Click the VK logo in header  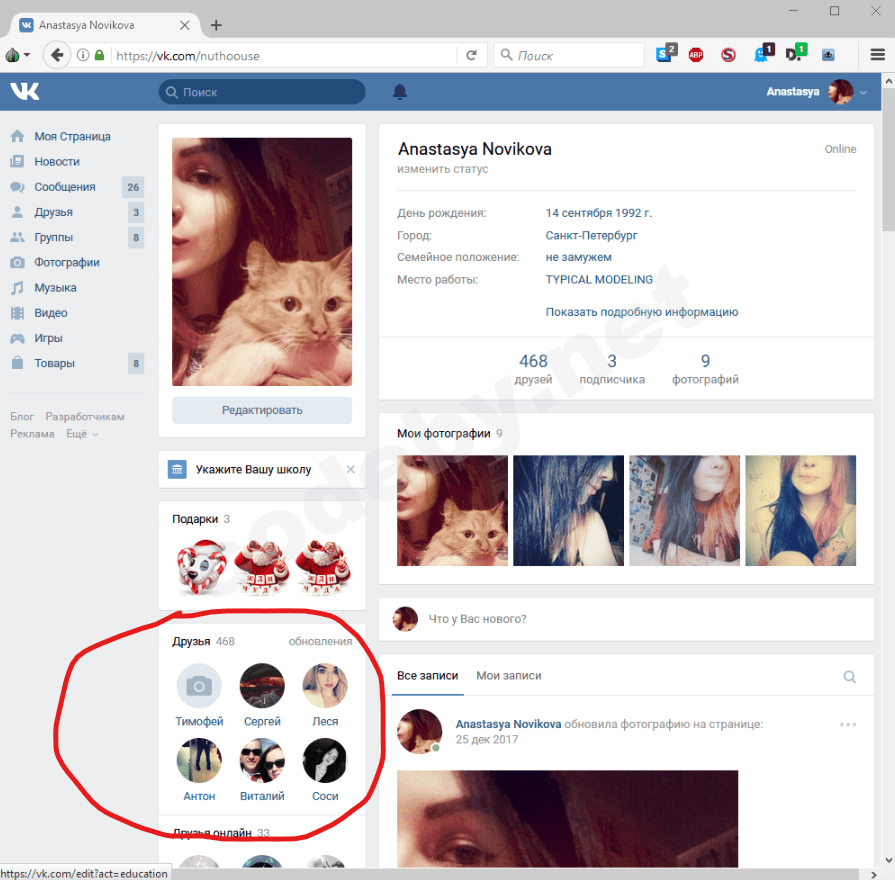tap(25, 91)
